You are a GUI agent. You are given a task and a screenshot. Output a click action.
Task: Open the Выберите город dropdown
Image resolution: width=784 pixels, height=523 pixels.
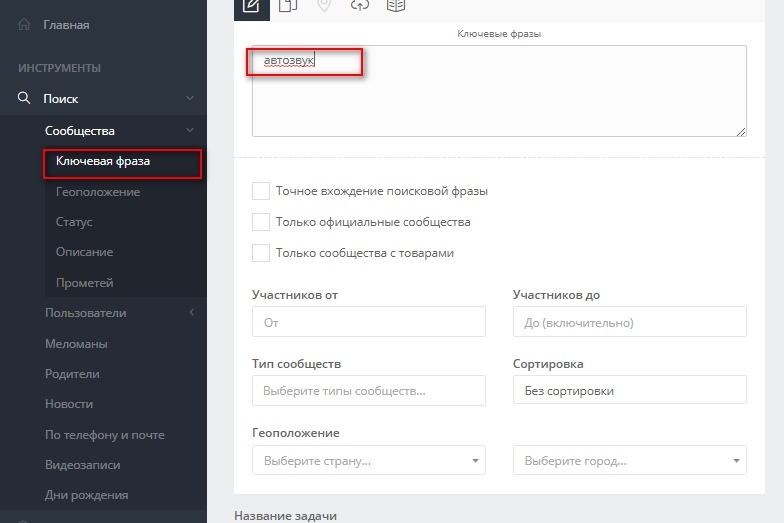(x=630, y=460)
